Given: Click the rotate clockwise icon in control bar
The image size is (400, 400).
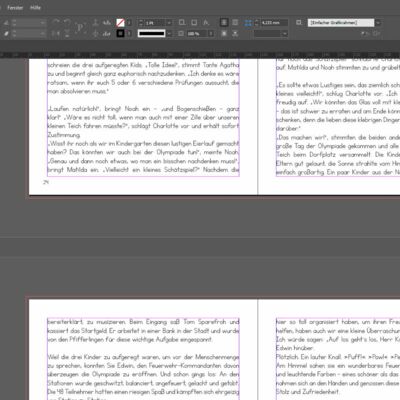Looking at the screenshot, I should click(x=56, y=22).
